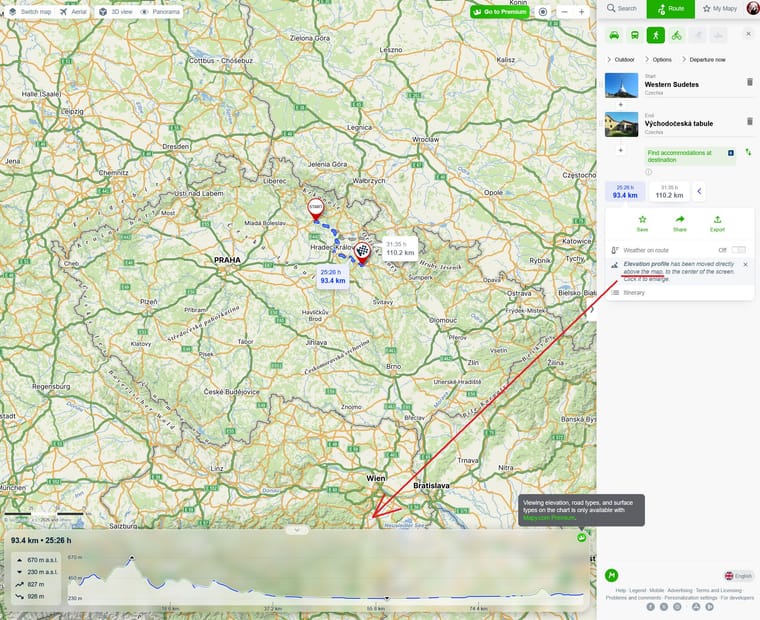Select the cycling route mode icon

click(x=677, y=35)
